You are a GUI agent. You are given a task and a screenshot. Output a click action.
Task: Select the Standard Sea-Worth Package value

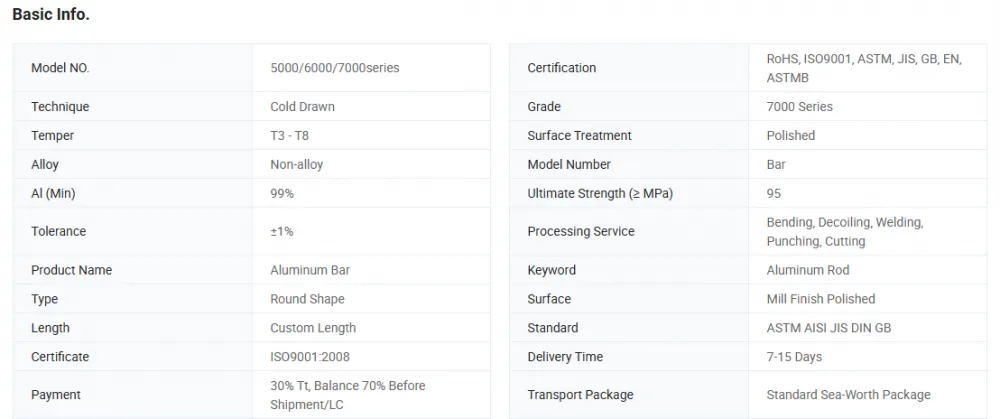pos(848,395)
